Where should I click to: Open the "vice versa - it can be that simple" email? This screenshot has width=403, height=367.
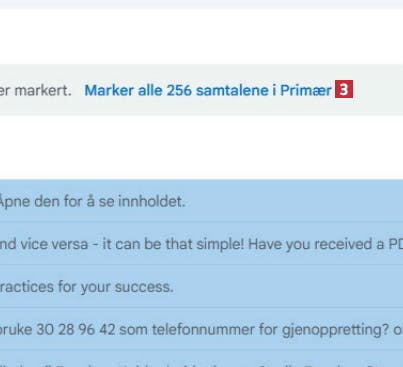(201, 244)
